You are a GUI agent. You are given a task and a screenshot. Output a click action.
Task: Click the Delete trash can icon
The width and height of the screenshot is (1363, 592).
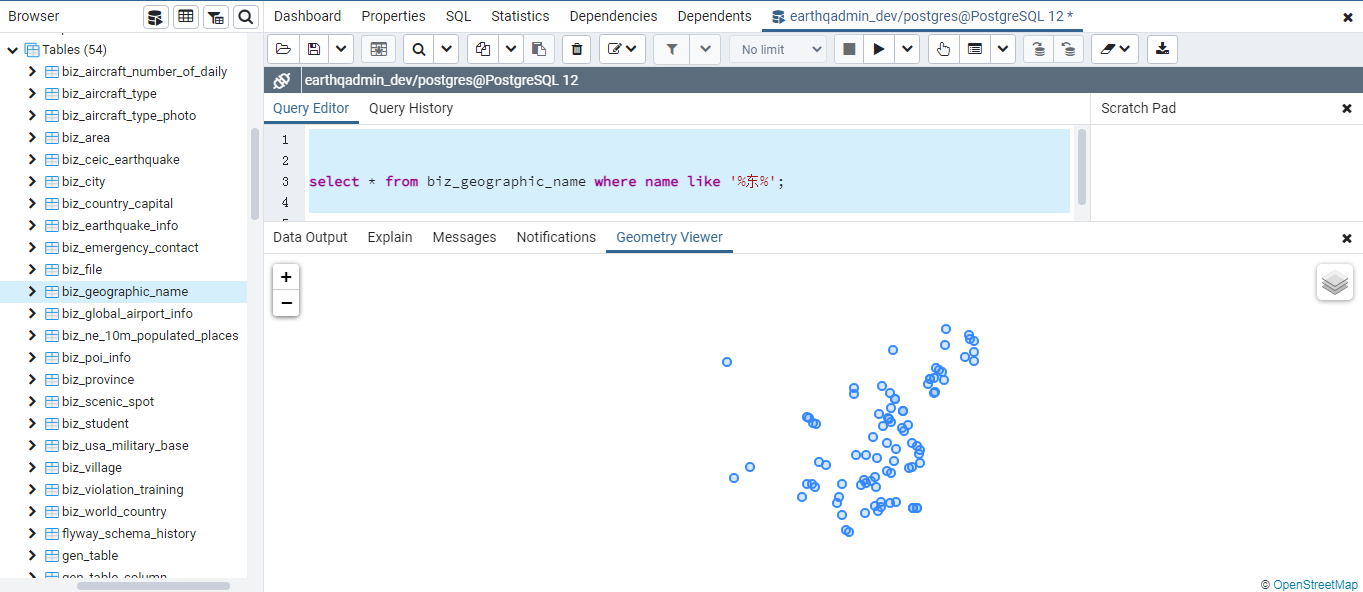click(x=576, y=49)
